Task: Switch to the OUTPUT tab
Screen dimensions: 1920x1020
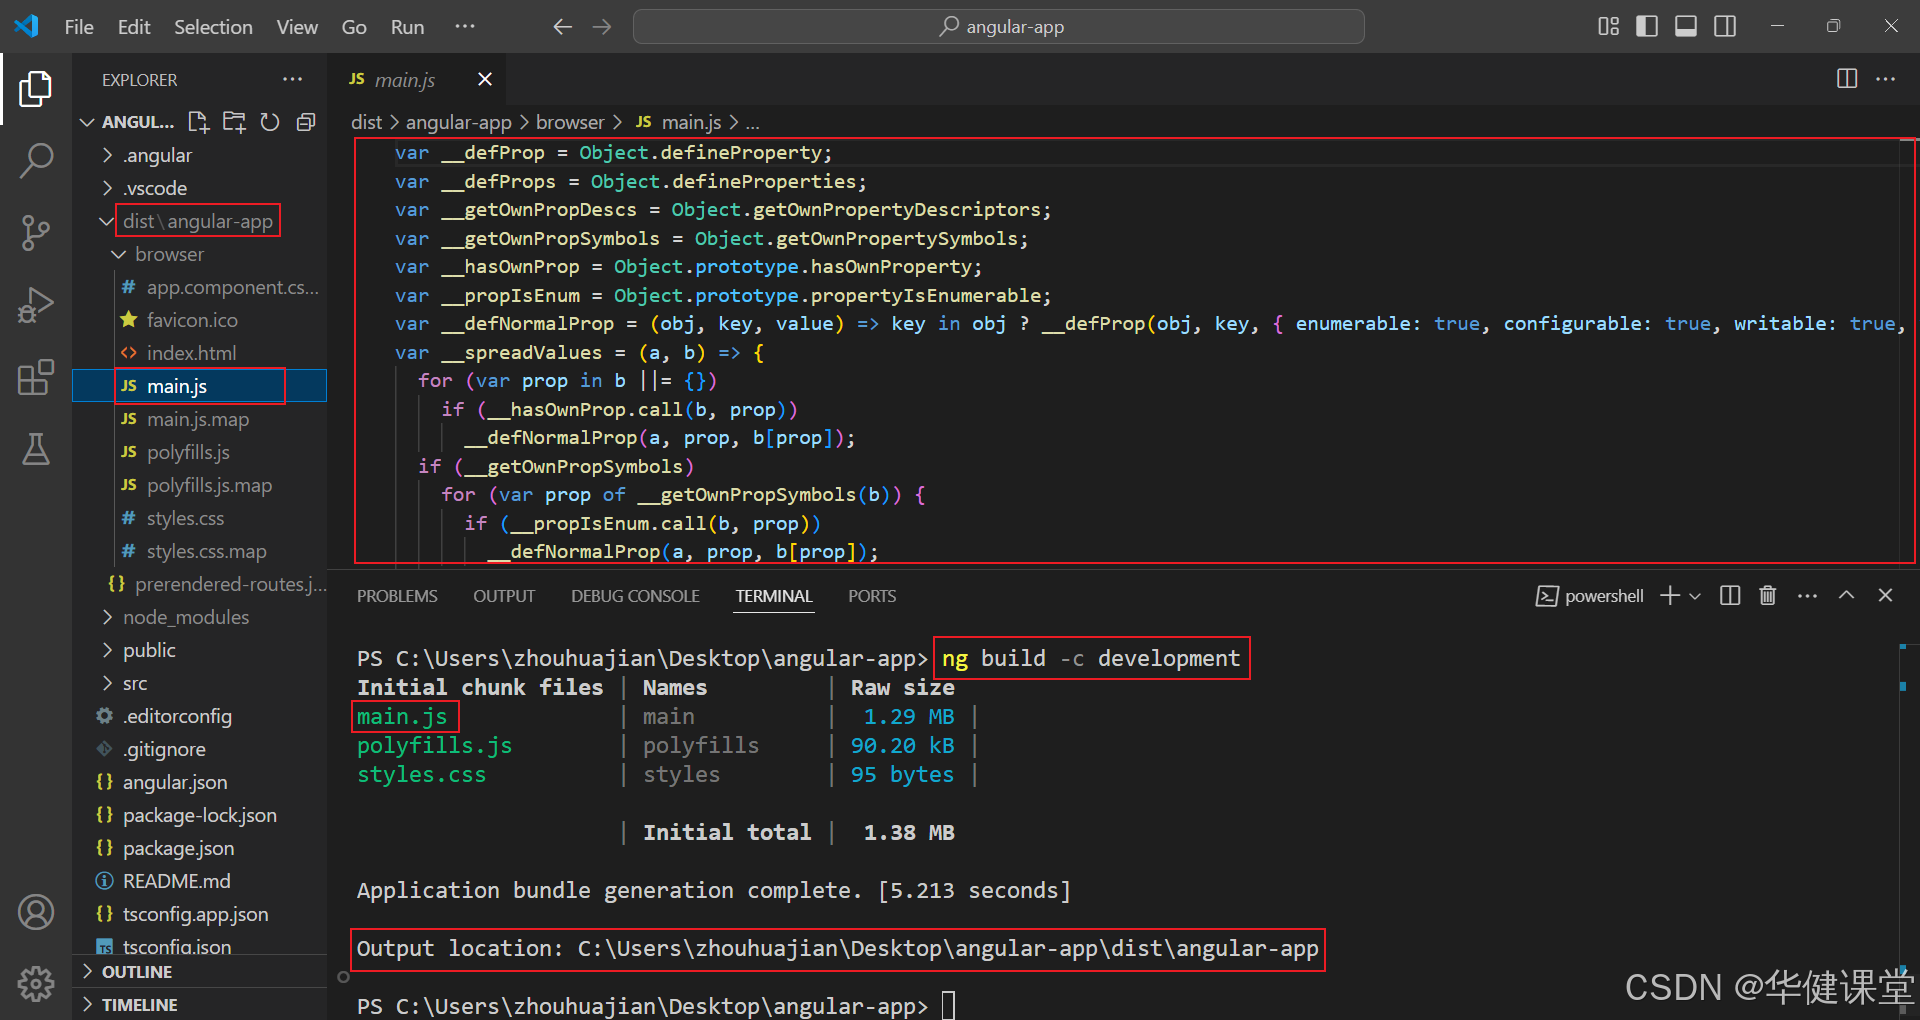Action: (x=504, y=596)
